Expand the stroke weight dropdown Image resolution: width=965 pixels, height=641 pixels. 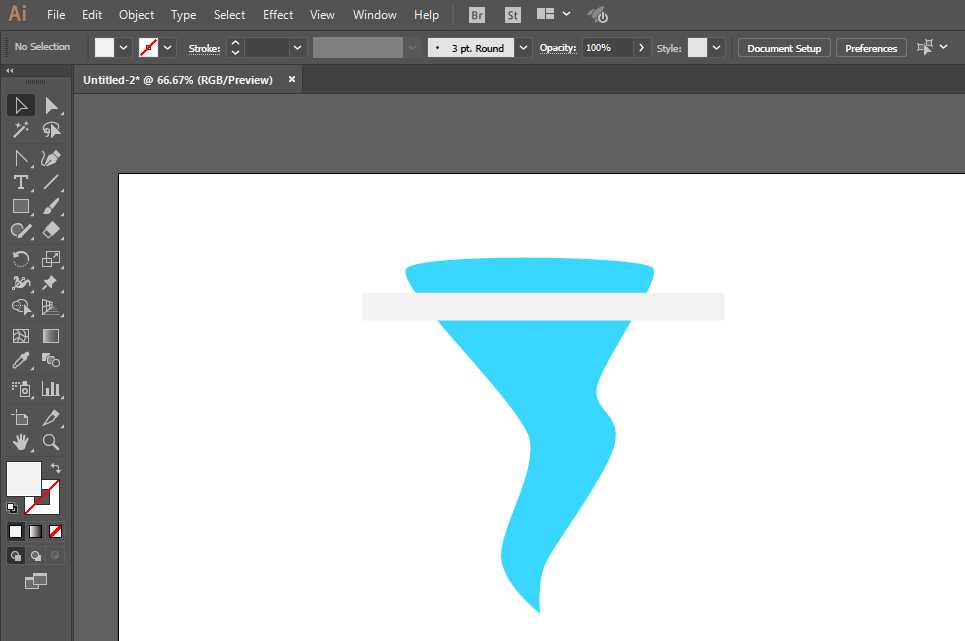[x=297, y=48]
